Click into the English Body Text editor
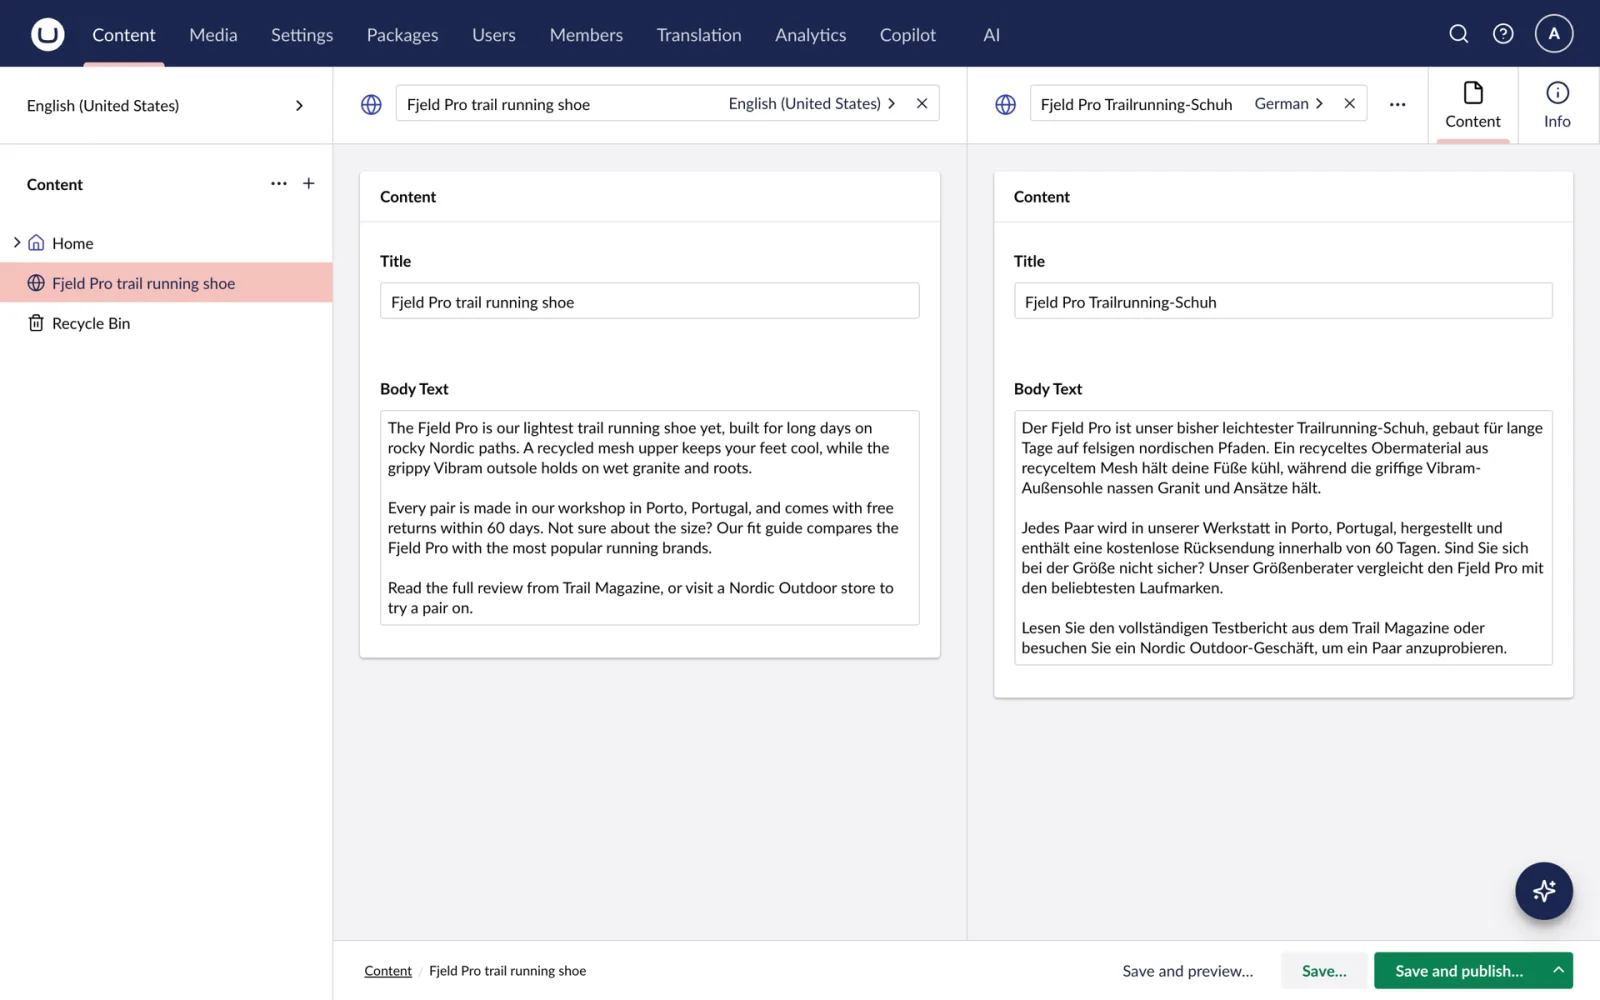Viewport: 1600px width, 1000px height. point(649,518)
